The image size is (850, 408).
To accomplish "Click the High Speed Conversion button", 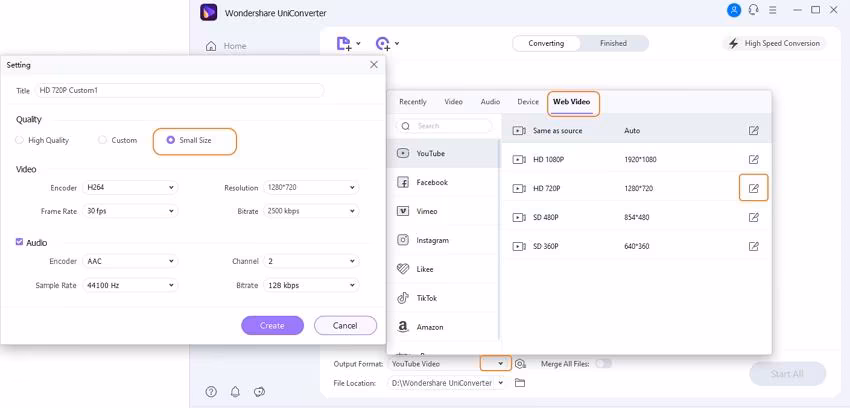I will (774, 43).
